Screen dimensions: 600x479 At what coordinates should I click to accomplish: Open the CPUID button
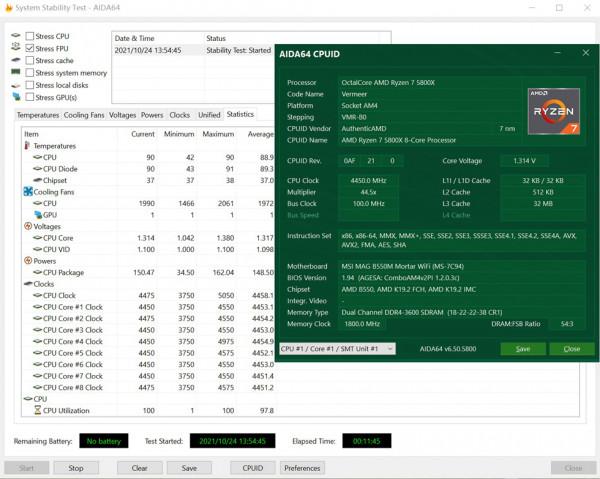click(x=253, y=468)
